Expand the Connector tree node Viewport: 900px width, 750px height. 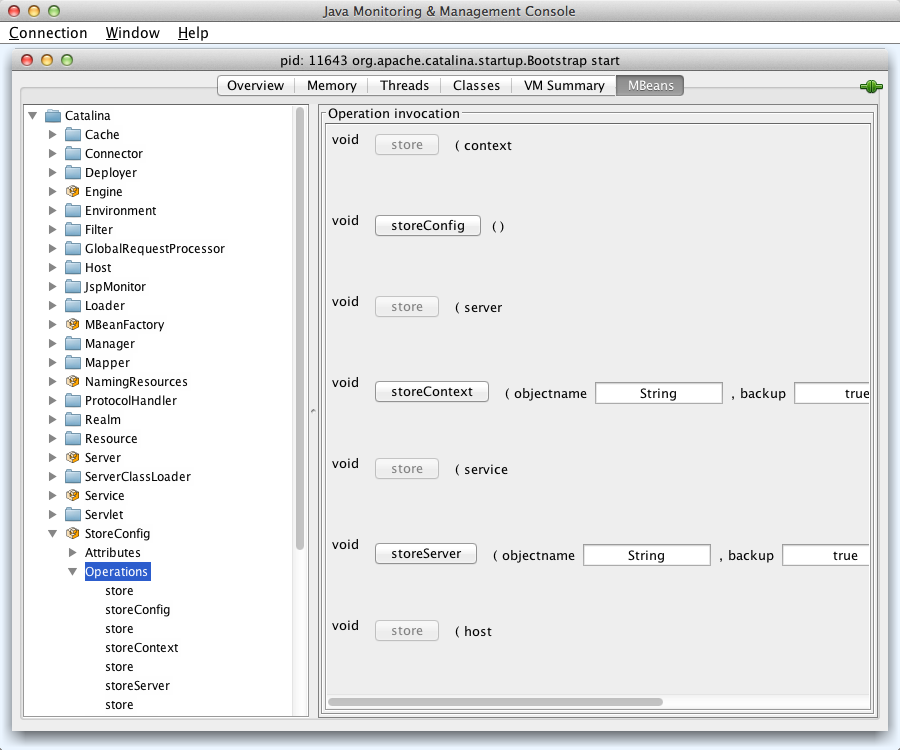click(53, 154)
